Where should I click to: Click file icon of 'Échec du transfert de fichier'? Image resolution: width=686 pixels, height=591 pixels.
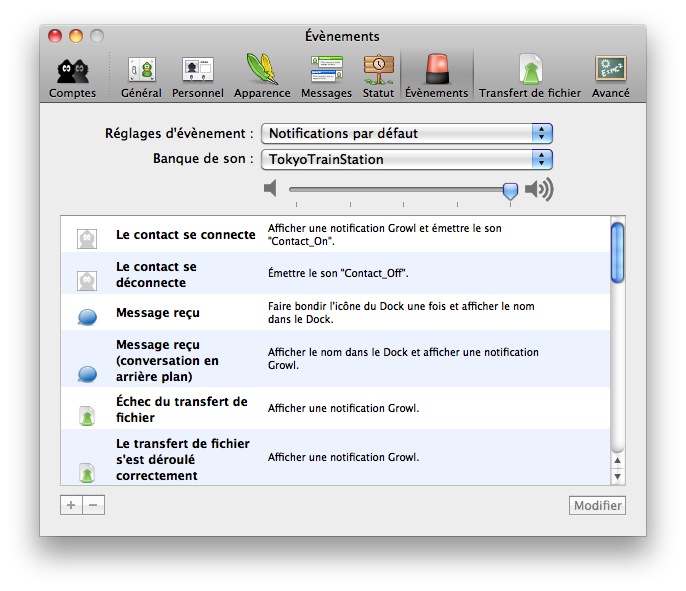point(87,416)
